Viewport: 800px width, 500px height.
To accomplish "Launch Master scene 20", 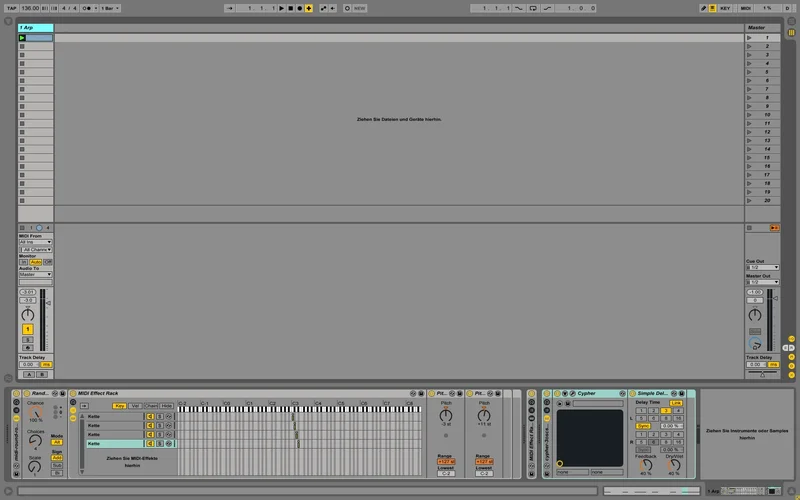I will pyautogui.click(x=749, y=201).
